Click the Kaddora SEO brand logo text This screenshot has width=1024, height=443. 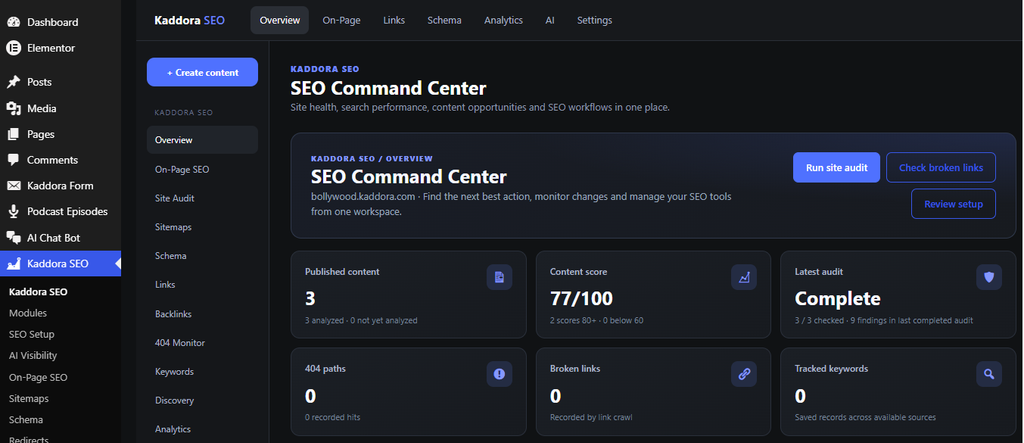coord(189,20)
